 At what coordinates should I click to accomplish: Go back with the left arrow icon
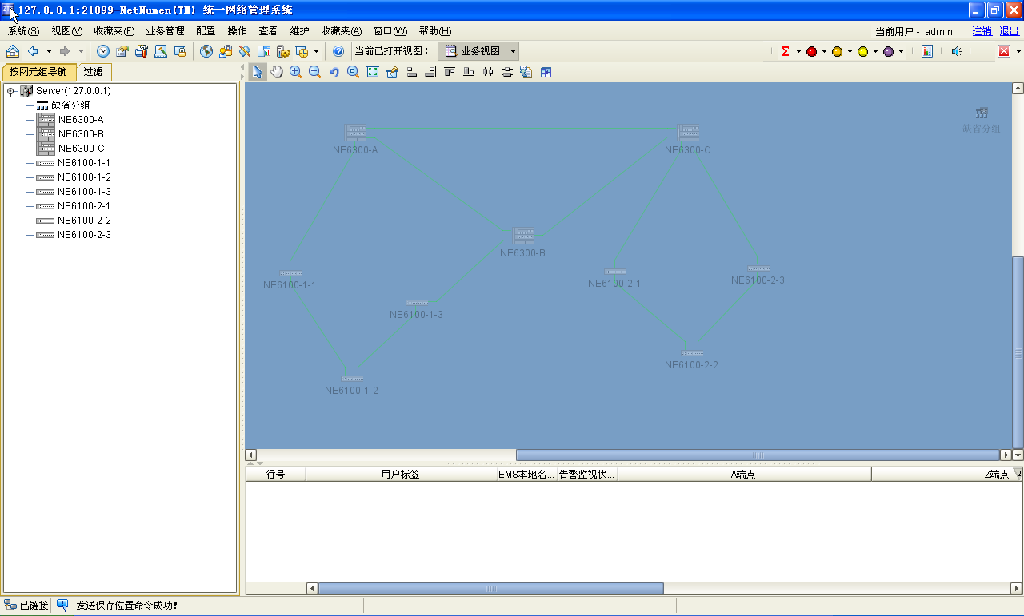pos(33,51)
